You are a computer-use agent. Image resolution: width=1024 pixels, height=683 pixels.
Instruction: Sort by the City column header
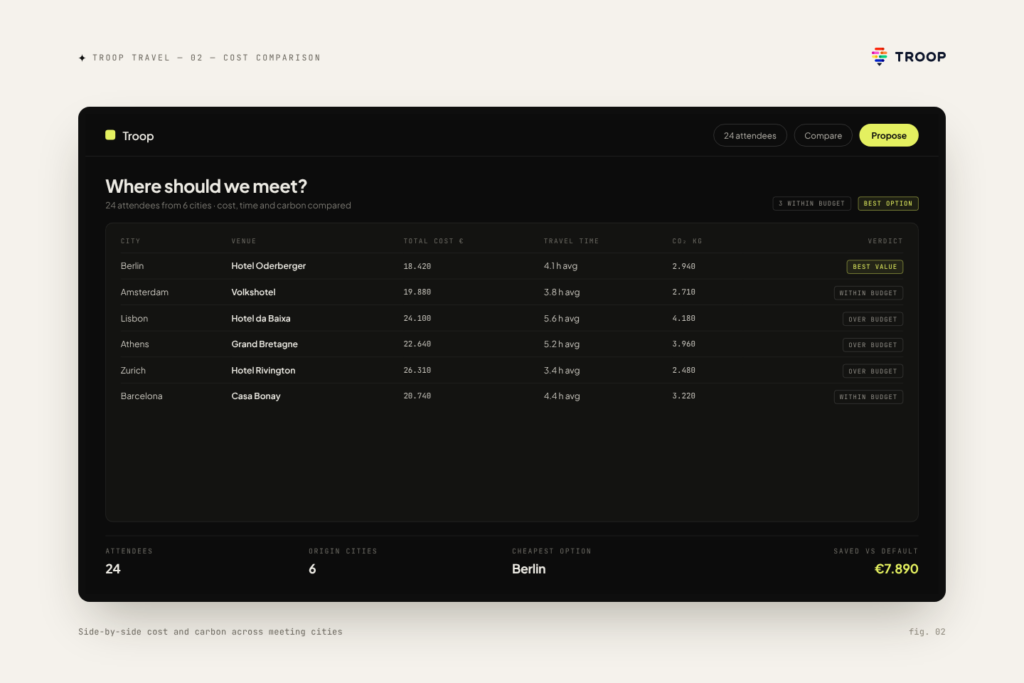click(131, 241)
